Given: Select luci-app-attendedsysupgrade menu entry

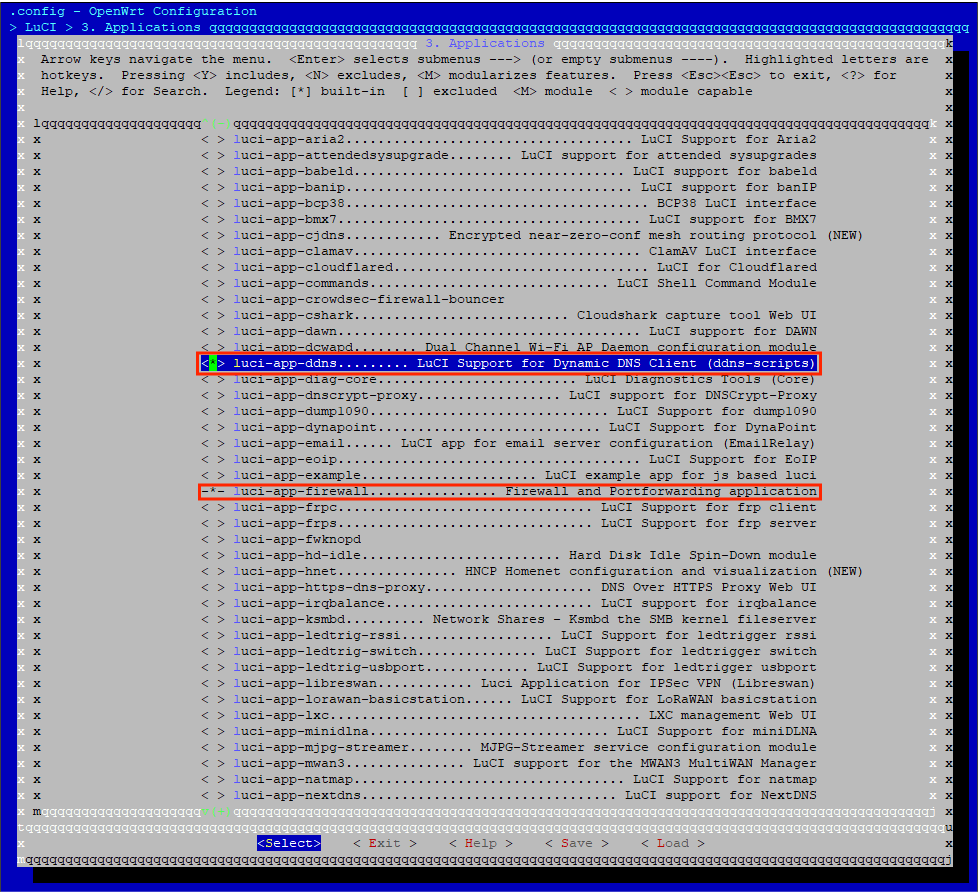Looking at the screenshot, I should pyautogui.click(x=524, y=155).
